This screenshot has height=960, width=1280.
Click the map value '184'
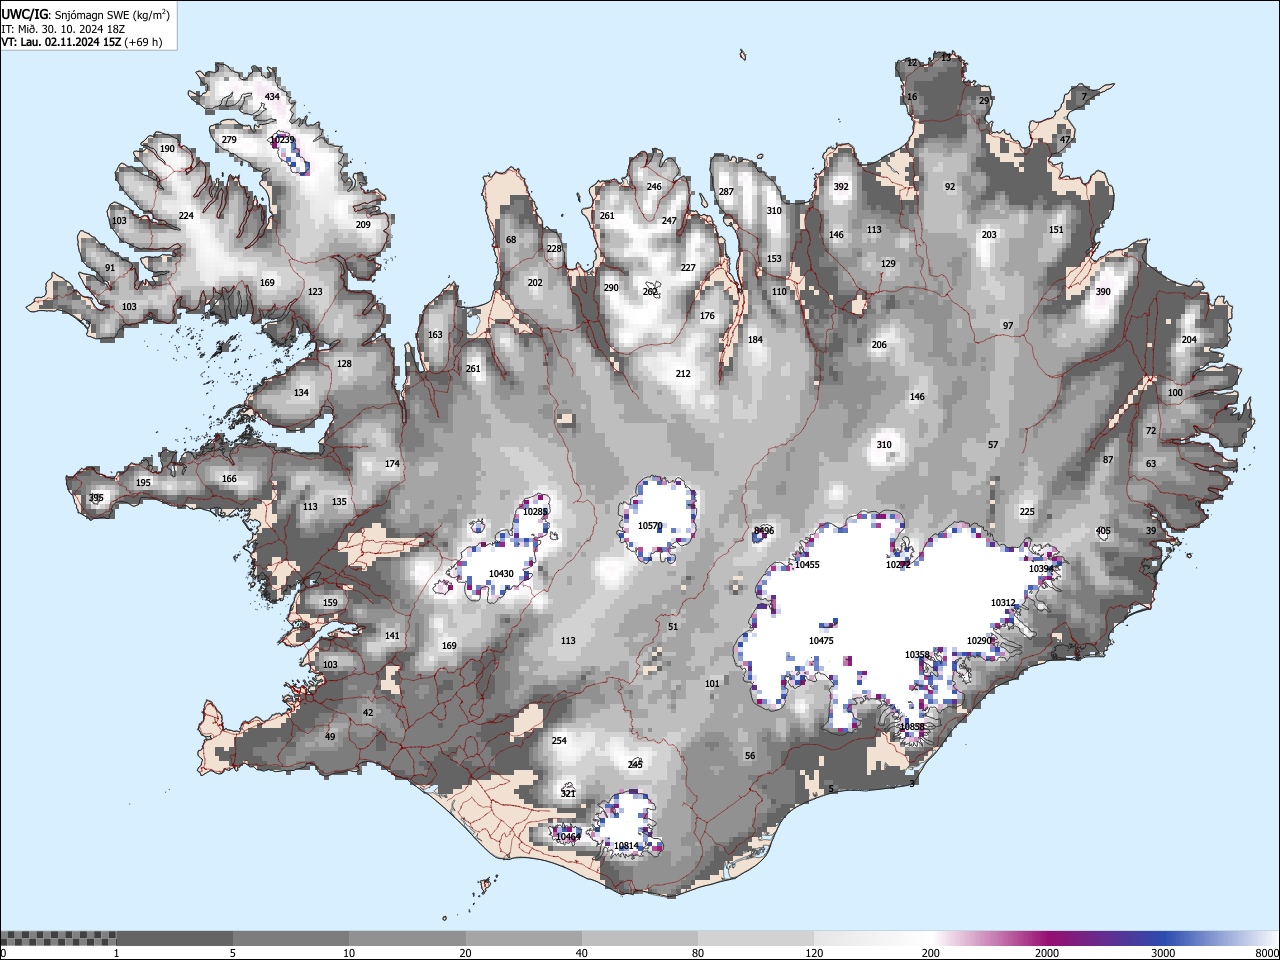pyautogui.click(x=755, y=340)
